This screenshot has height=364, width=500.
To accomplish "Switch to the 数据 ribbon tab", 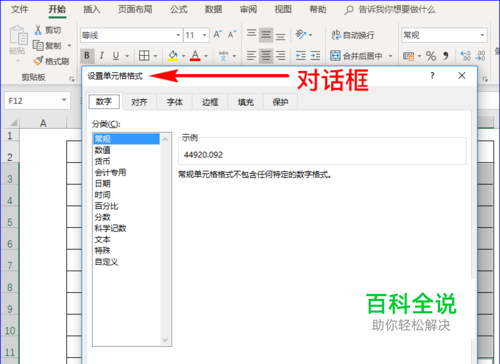I will point(213,9).
